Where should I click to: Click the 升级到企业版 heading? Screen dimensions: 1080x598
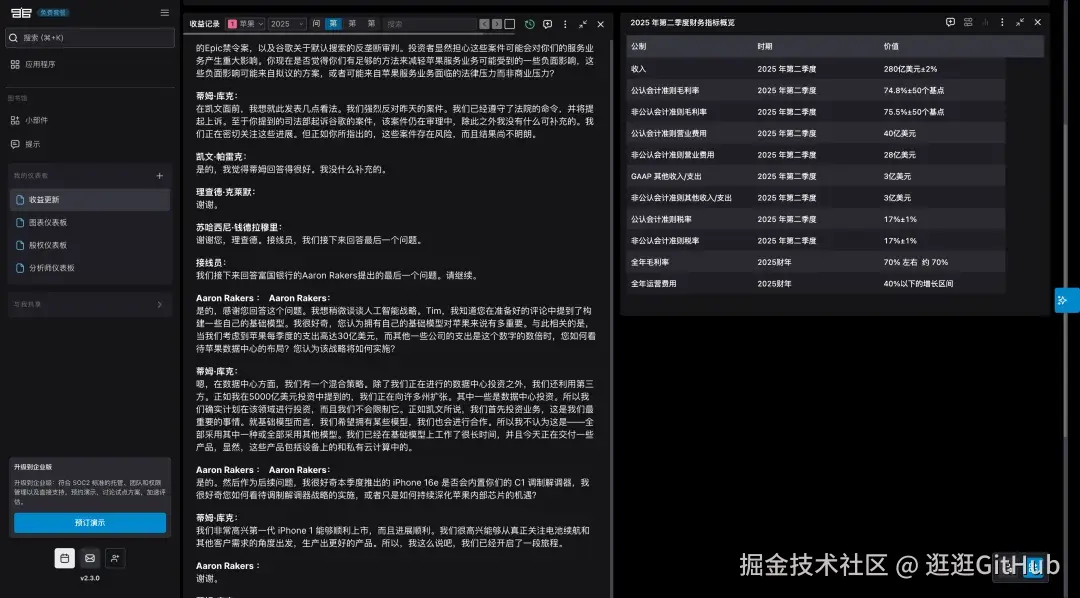click(x=33, y=467)
